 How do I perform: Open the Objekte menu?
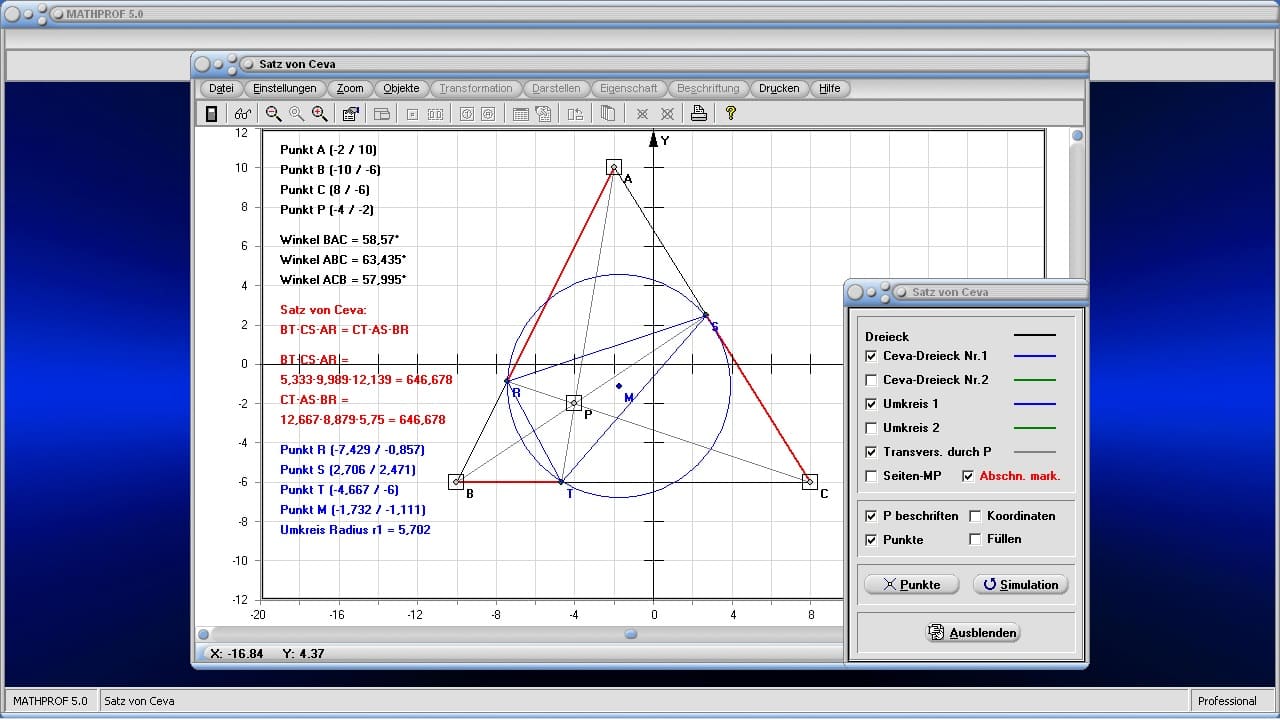(x=402, y=88)
